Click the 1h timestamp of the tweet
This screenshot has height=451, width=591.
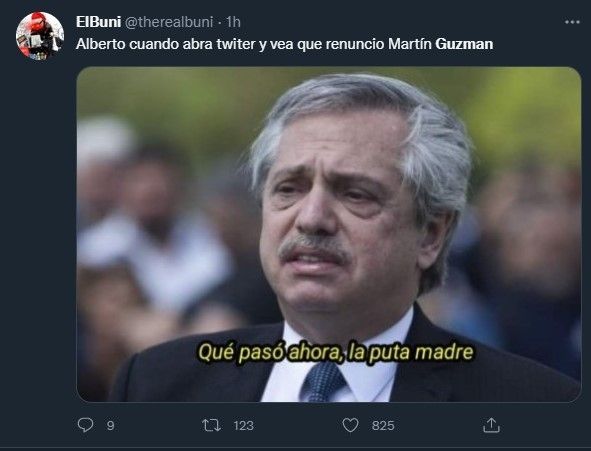coord(233,22)
